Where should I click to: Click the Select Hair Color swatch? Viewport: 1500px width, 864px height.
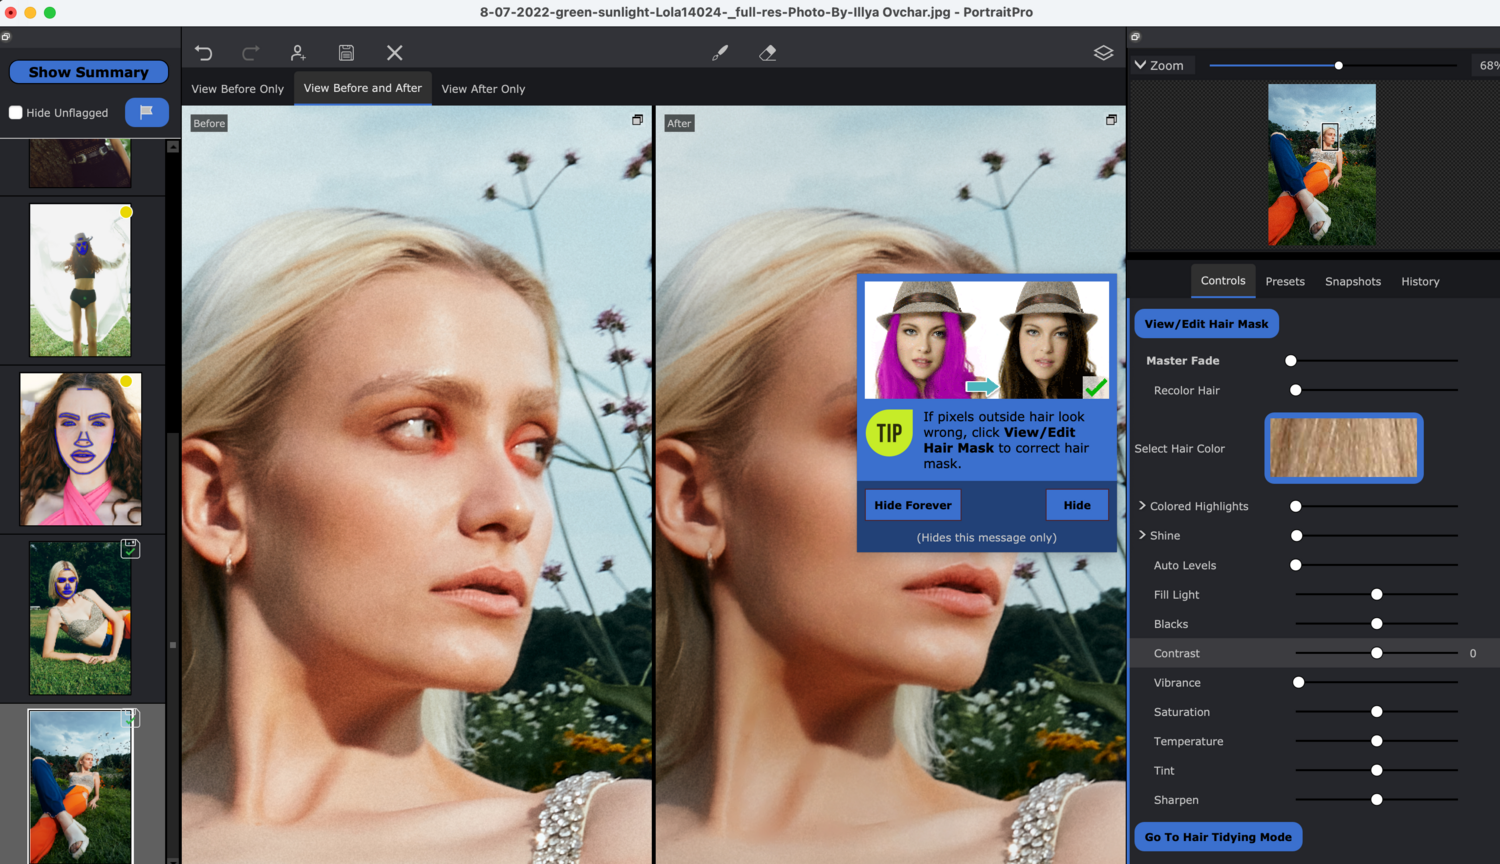(1343, 448)
